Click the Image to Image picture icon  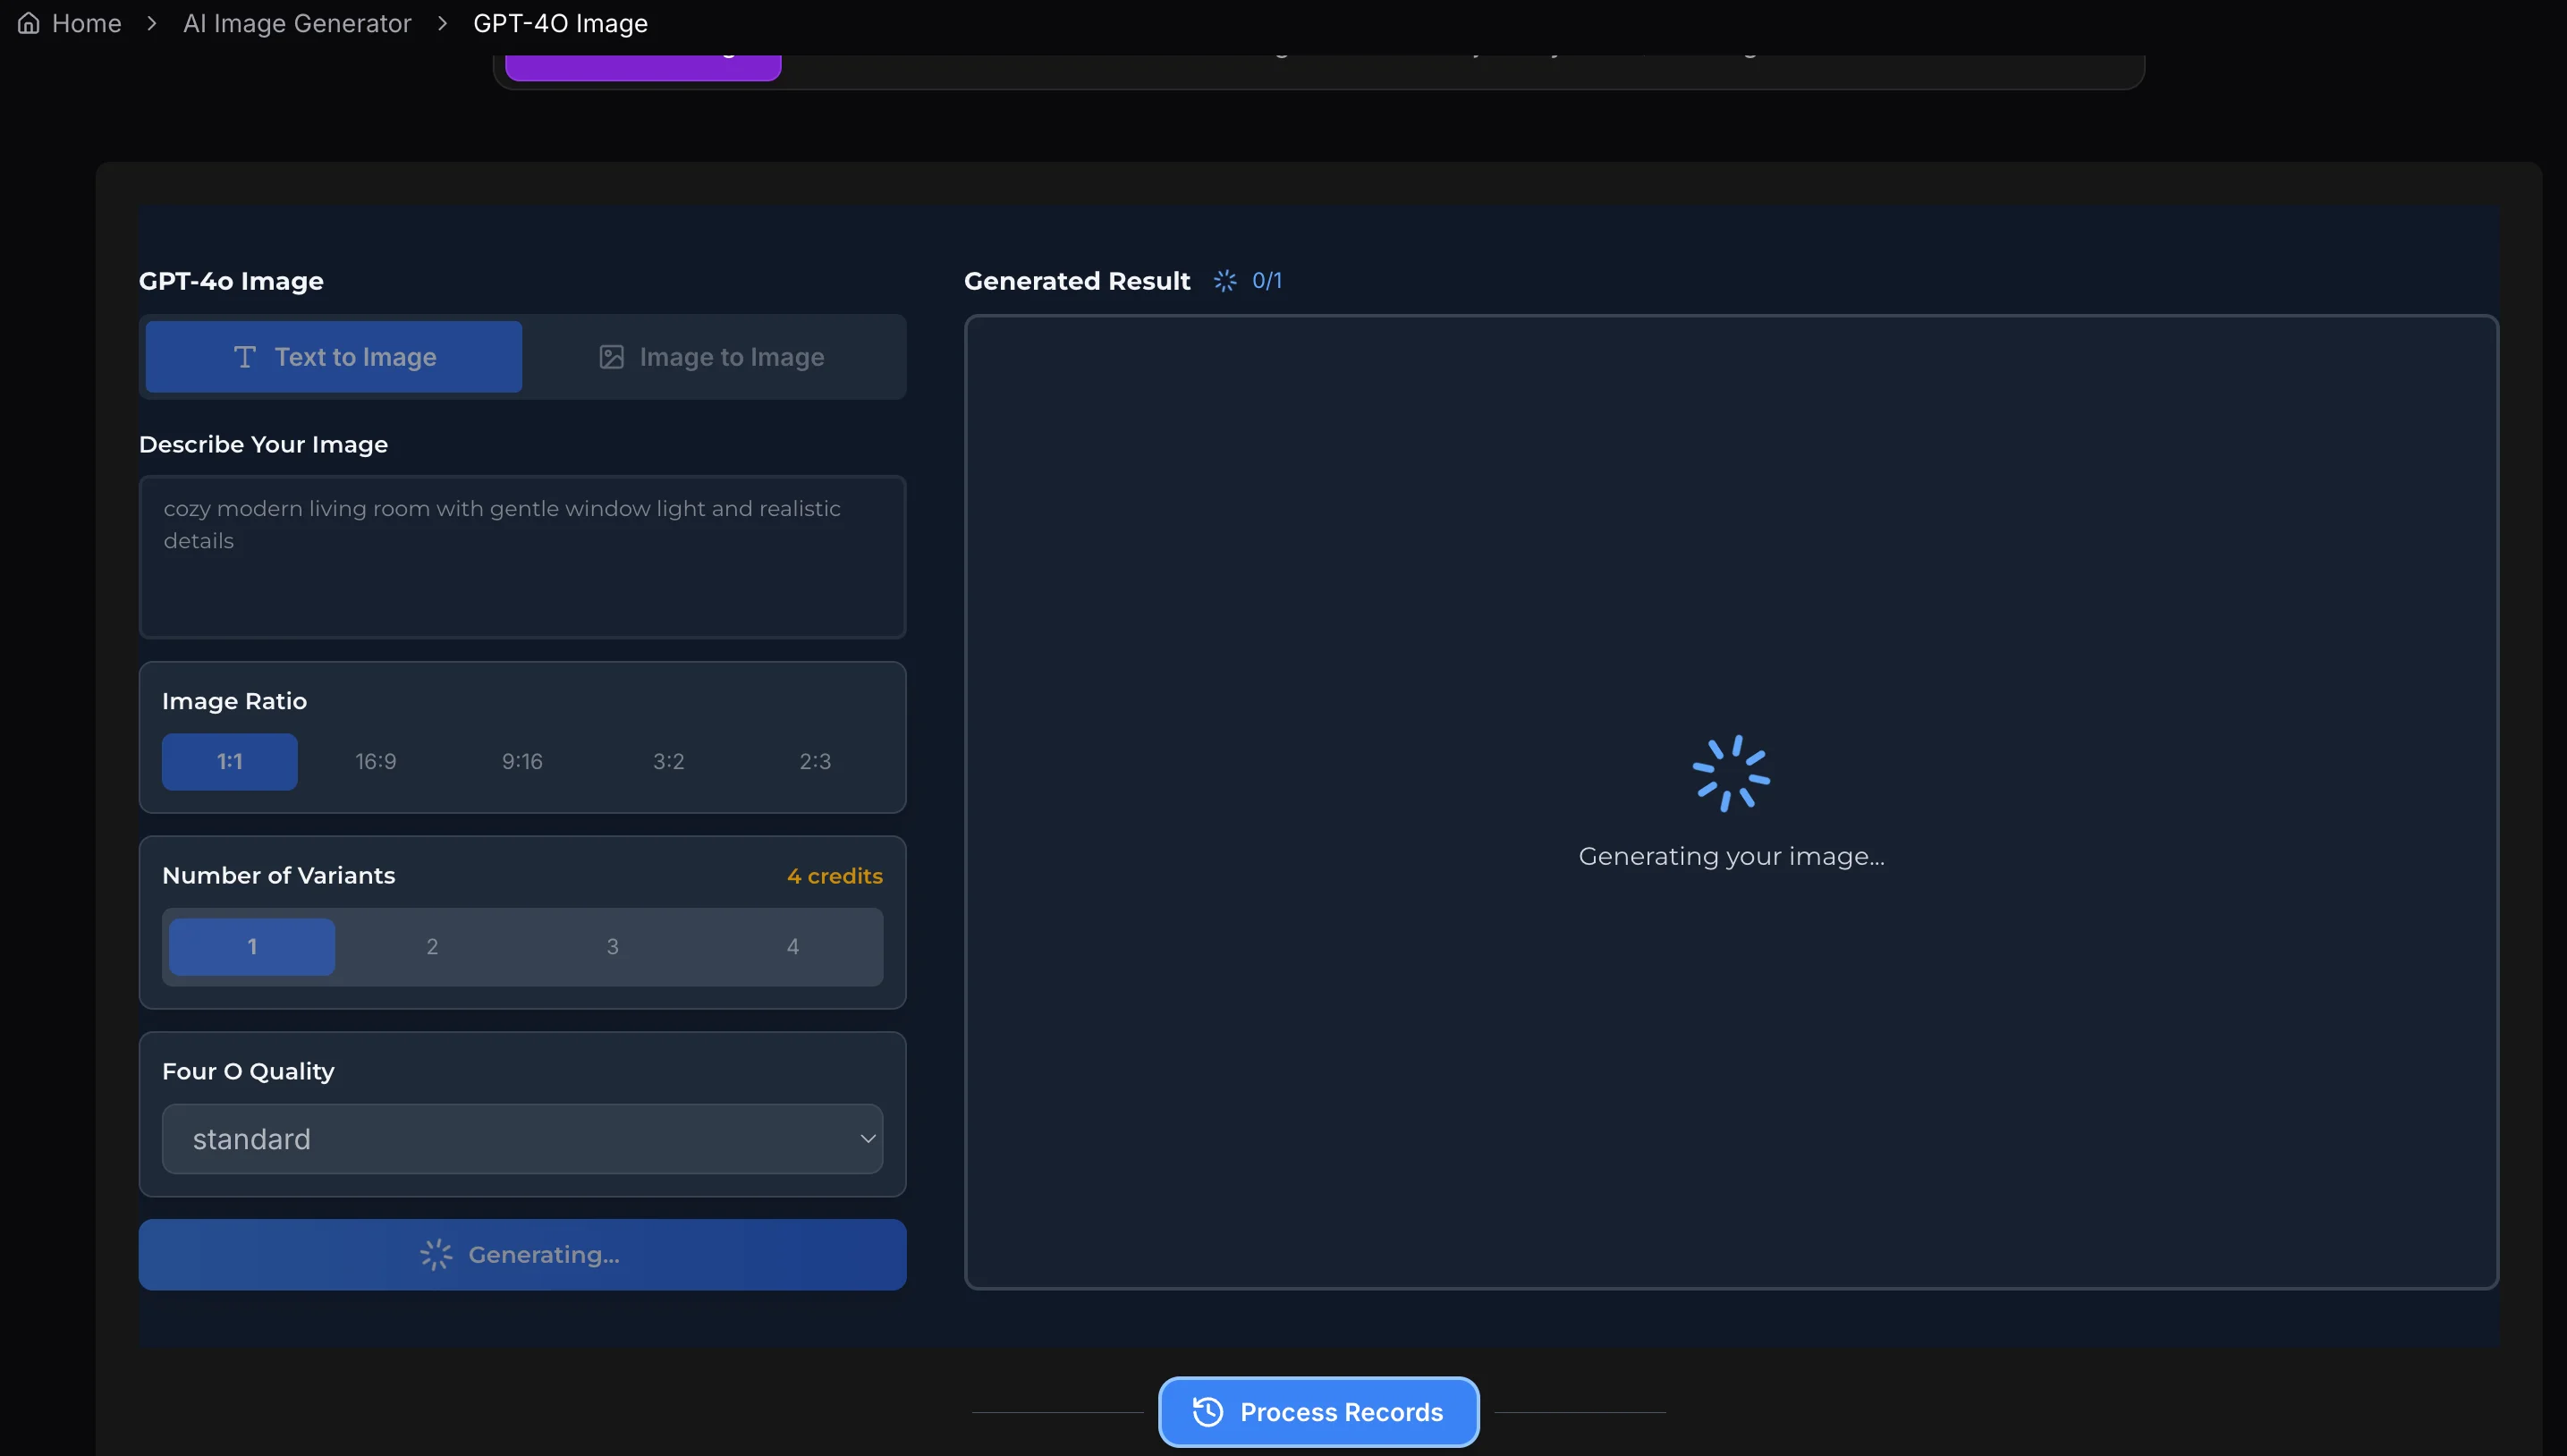611,357
